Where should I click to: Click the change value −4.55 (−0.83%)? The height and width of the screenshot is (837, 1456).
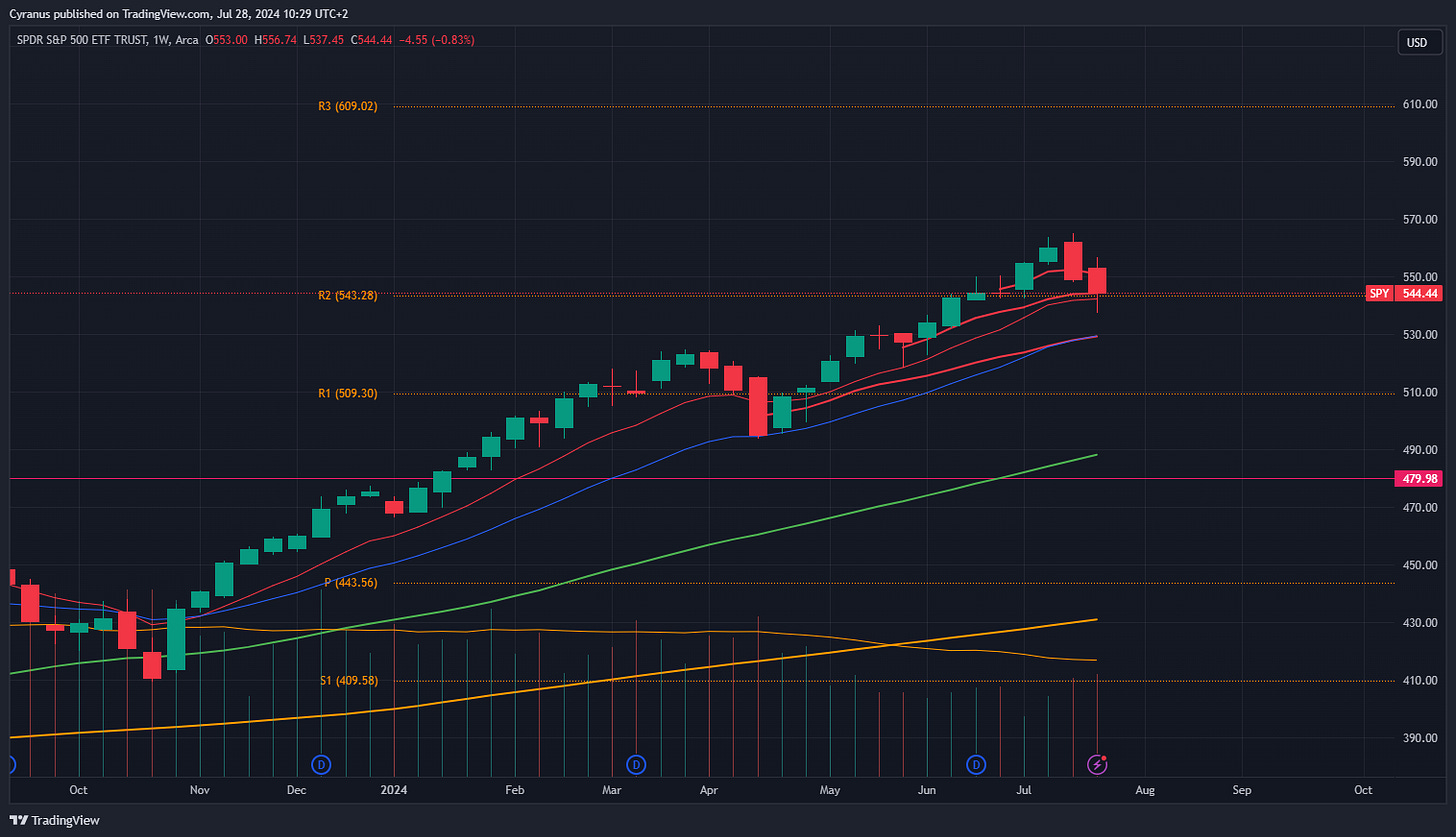pos(437,40)
